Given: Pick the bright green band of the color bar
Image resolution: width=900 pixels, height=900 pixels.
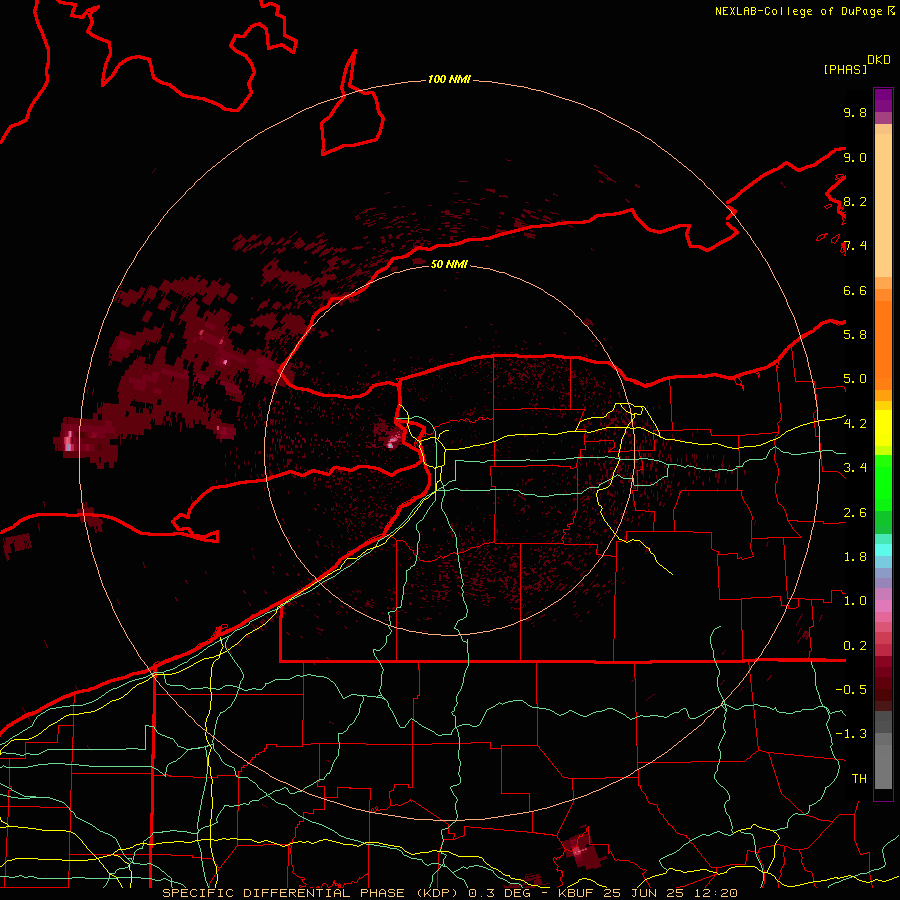Looking at the screenshot, I should coord(883,482).
